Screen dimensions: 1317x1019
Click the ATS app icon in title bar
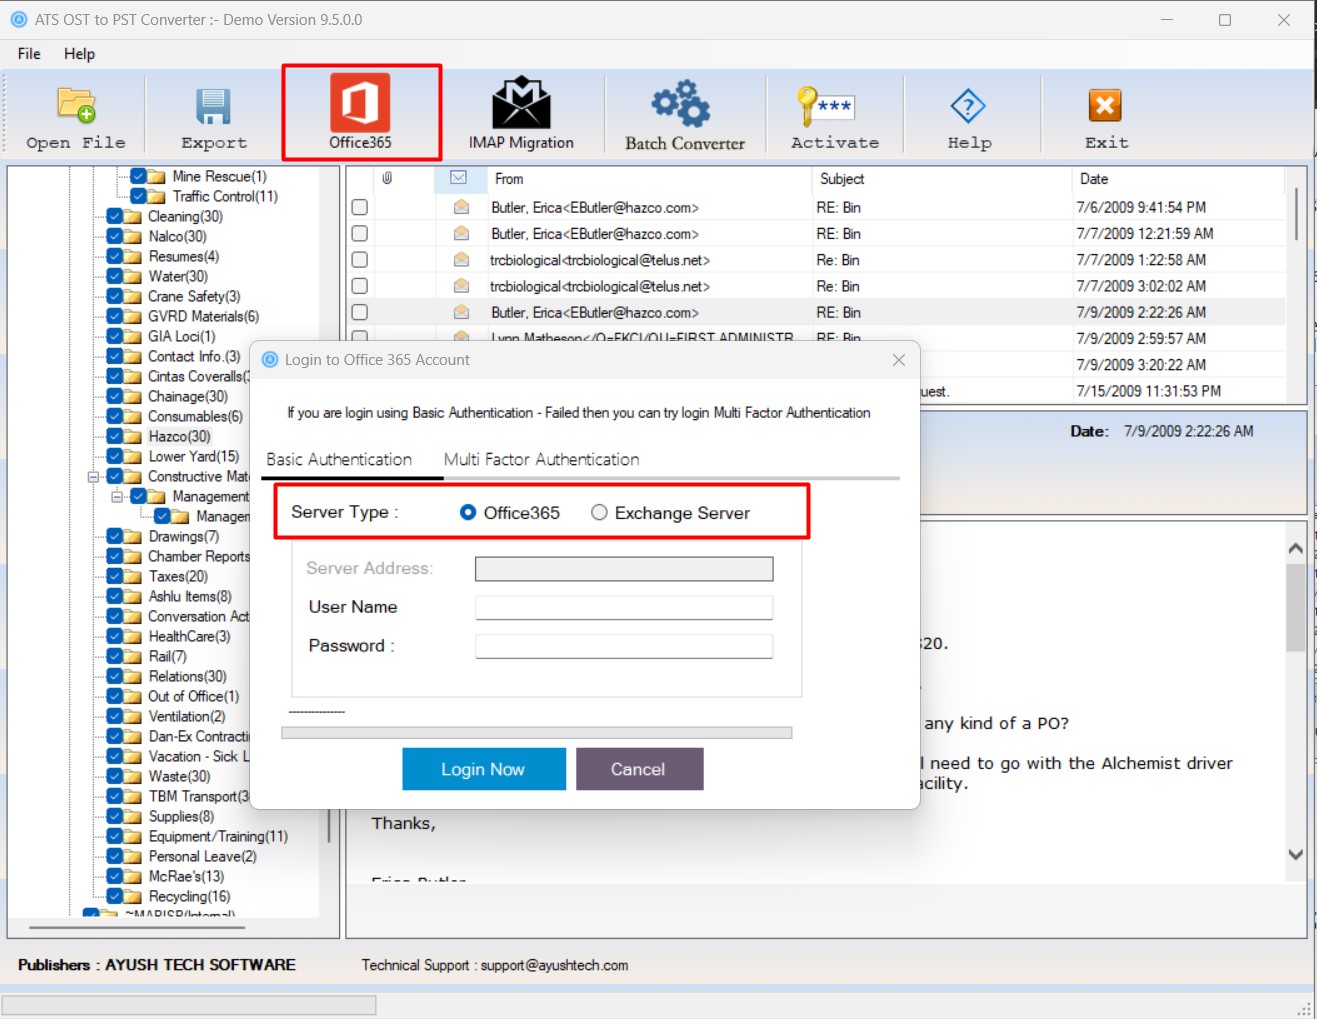[19, 19]
